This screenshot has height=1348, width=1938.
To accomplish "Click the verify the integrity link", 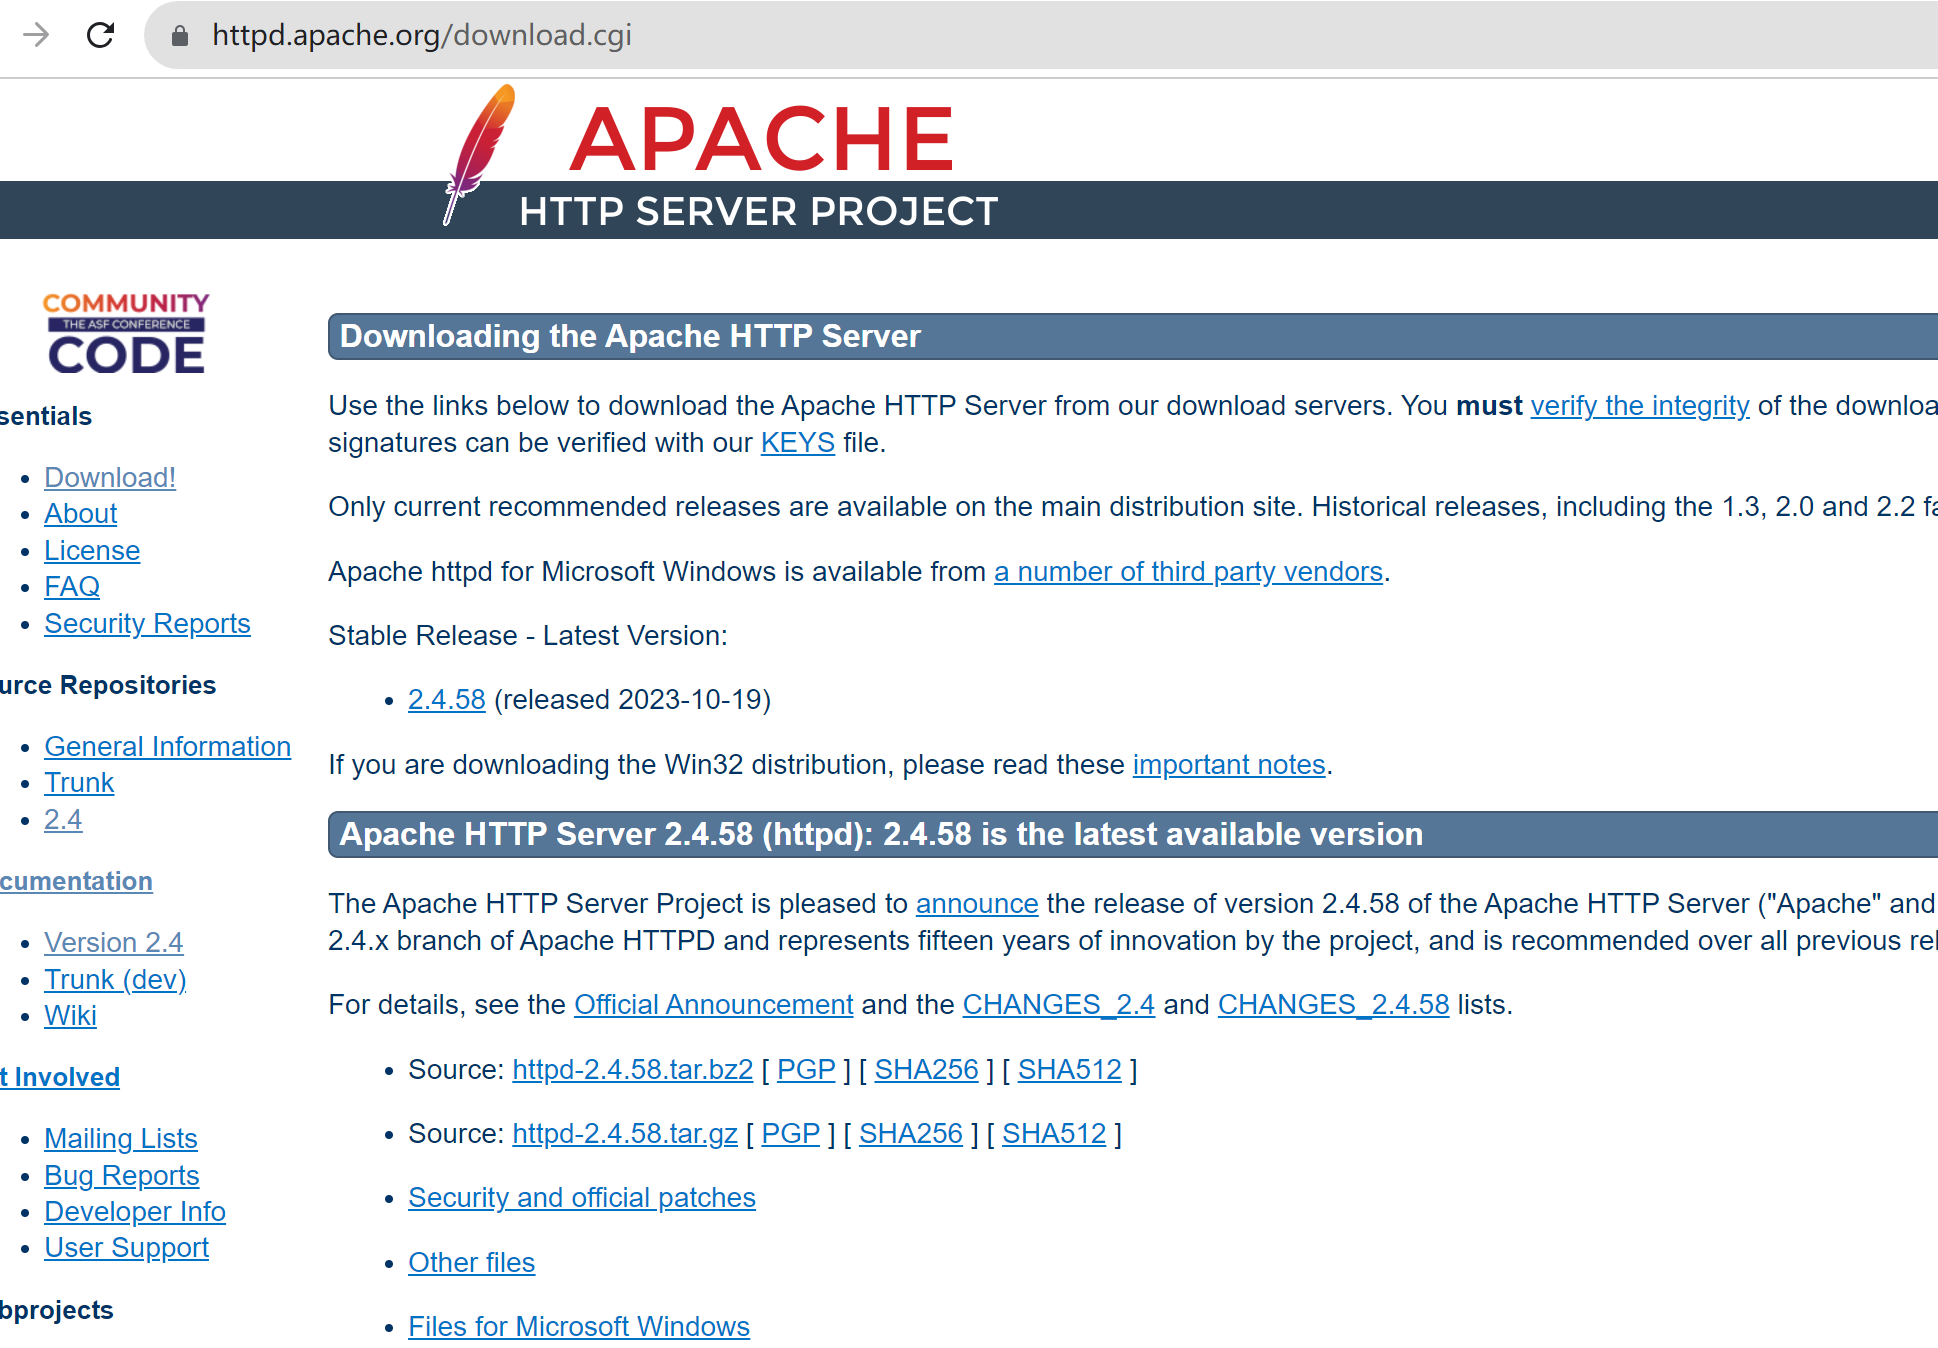I will coord(1639,406).
